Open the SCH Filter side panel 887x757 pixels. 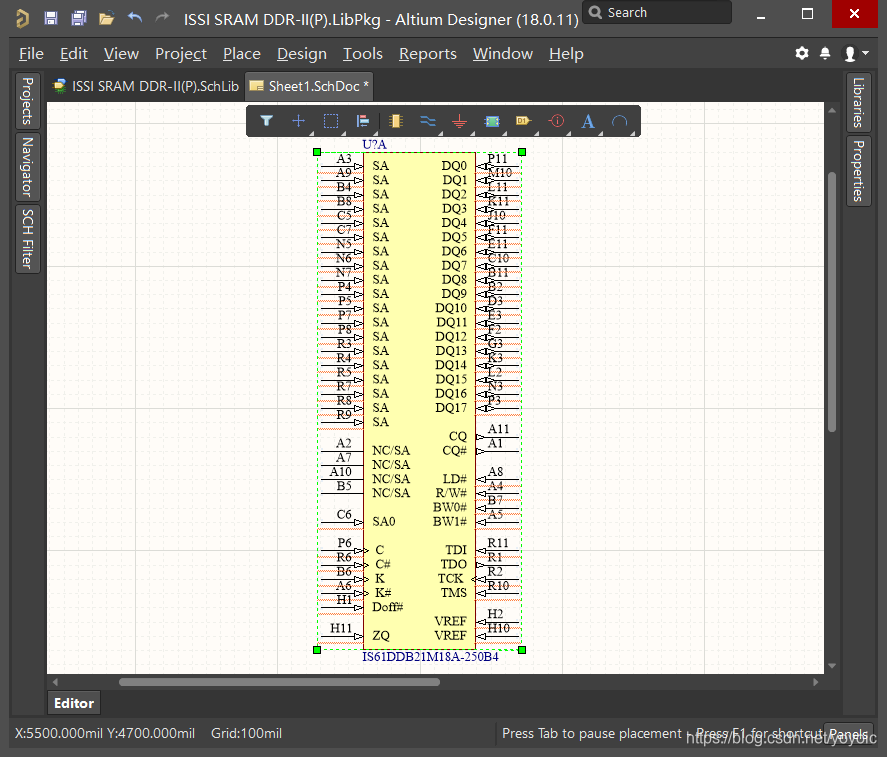point(28,239)
